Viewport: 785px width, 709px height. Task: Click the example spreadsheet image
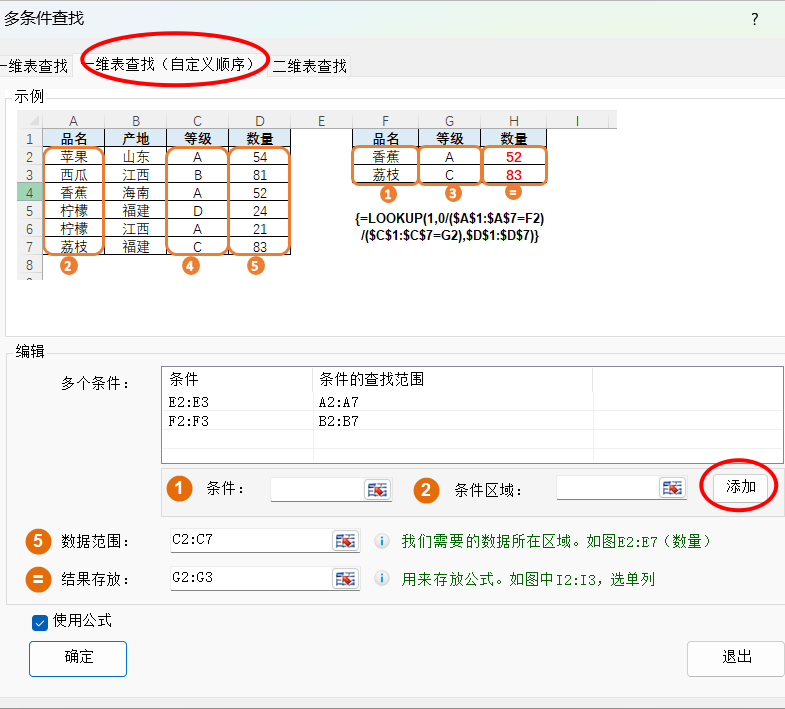coord(317,195)
